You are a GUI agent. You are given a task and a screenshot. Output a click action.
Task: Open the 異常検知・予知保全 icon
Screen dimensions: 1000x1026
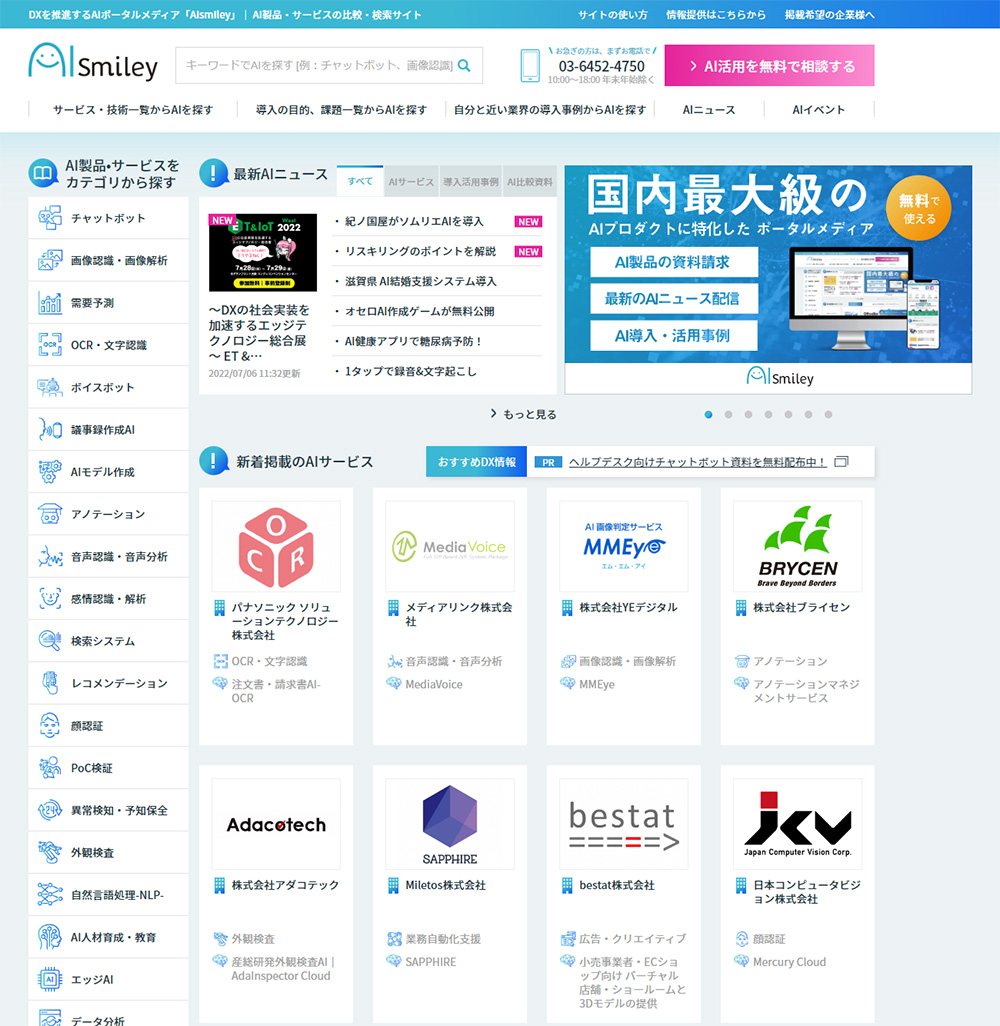[x=48, y=809]
